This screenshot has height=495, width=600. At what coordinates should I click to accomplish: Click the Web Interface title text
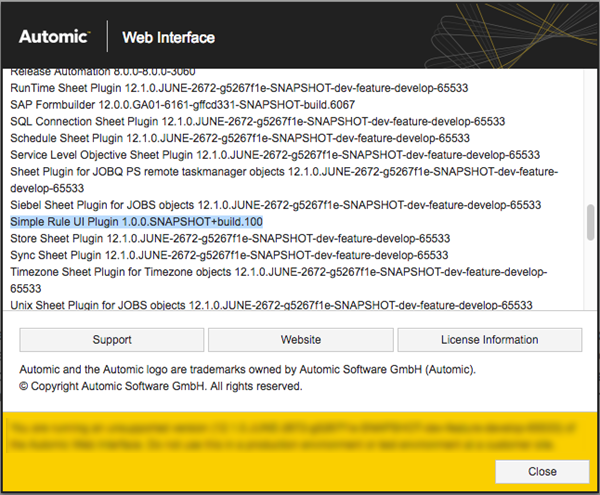tap(168, 38)
